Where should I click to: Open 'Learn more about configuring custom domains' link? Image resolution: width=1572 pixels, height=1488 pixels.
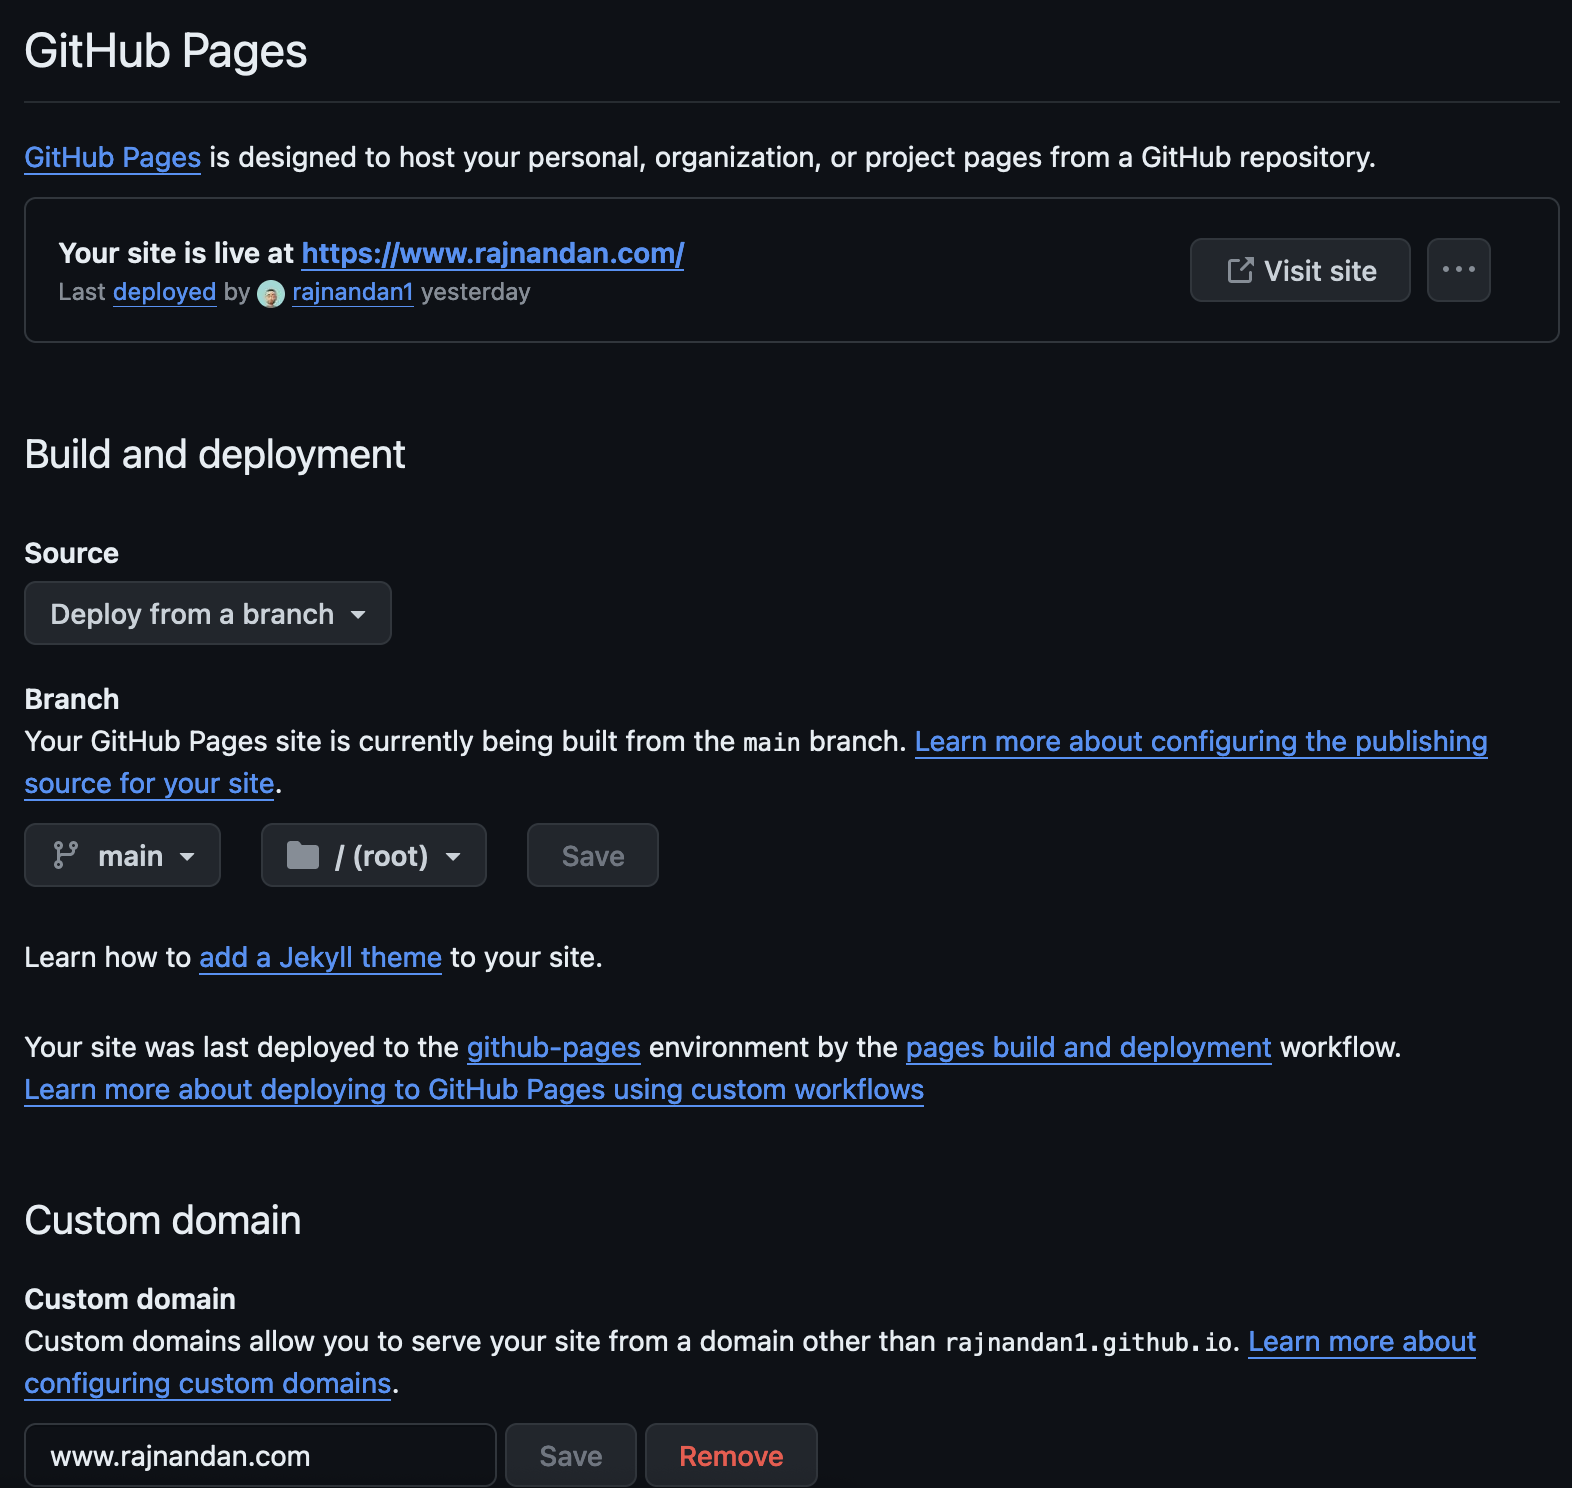1362,1341
